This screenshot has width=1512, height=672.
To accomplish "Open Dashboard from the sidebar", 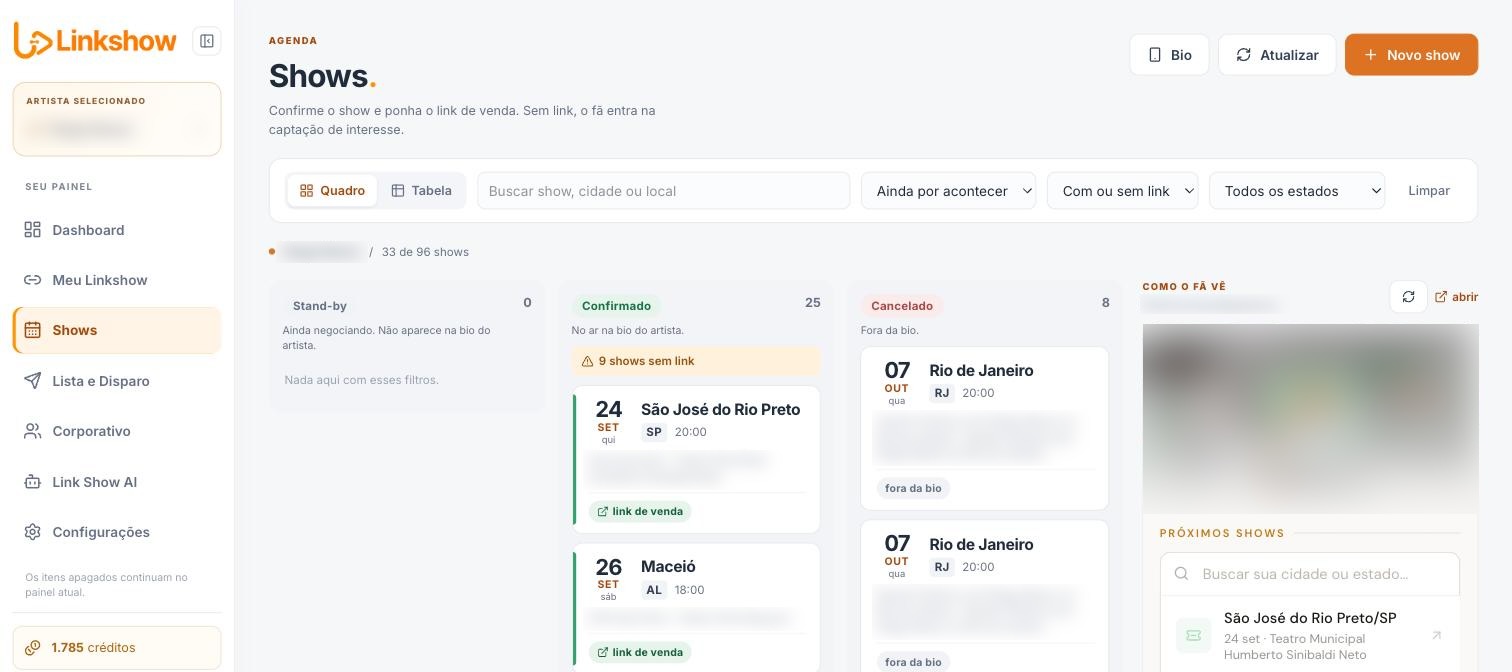I will pyautogui.click(x=117, y=230).
